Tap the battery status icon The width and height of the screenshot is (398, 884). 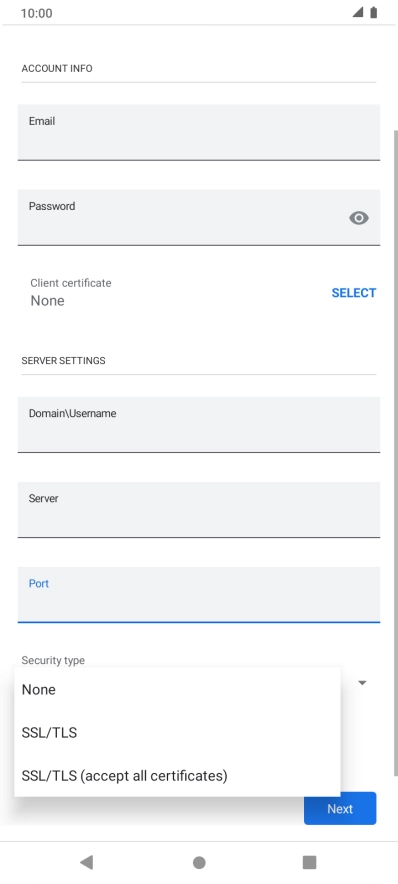click(x=373, y=12)
